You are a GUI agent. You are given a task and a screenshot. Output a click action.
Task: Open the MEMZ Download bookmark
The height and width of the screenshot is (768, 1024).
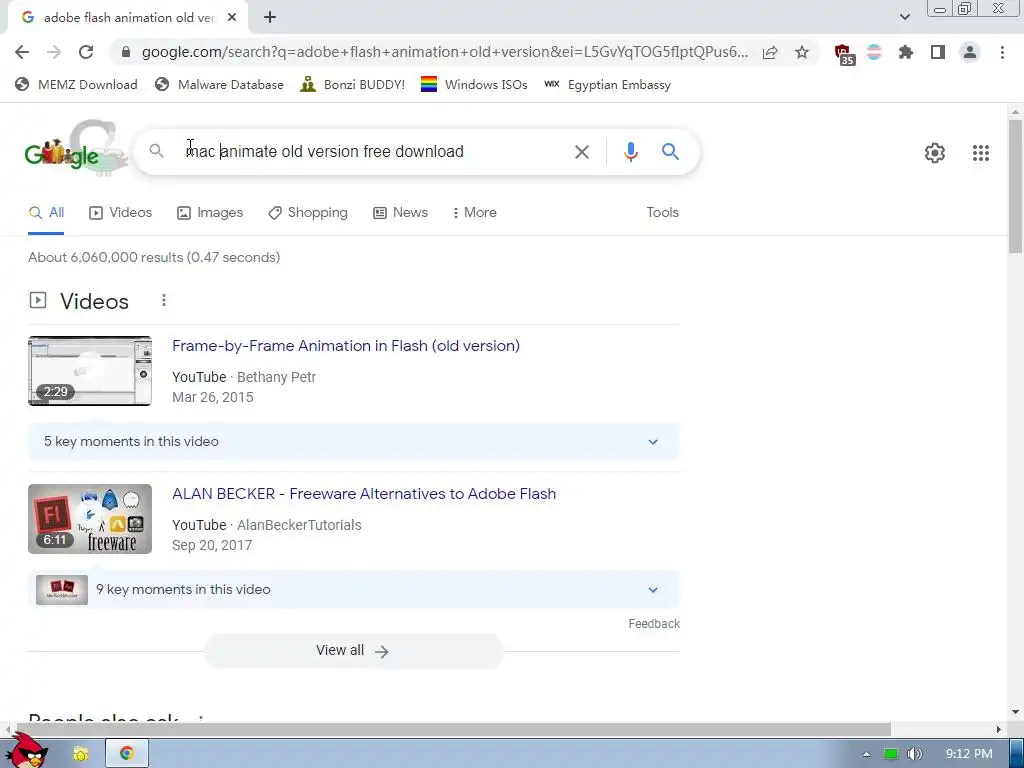click(x=76, y=84)
